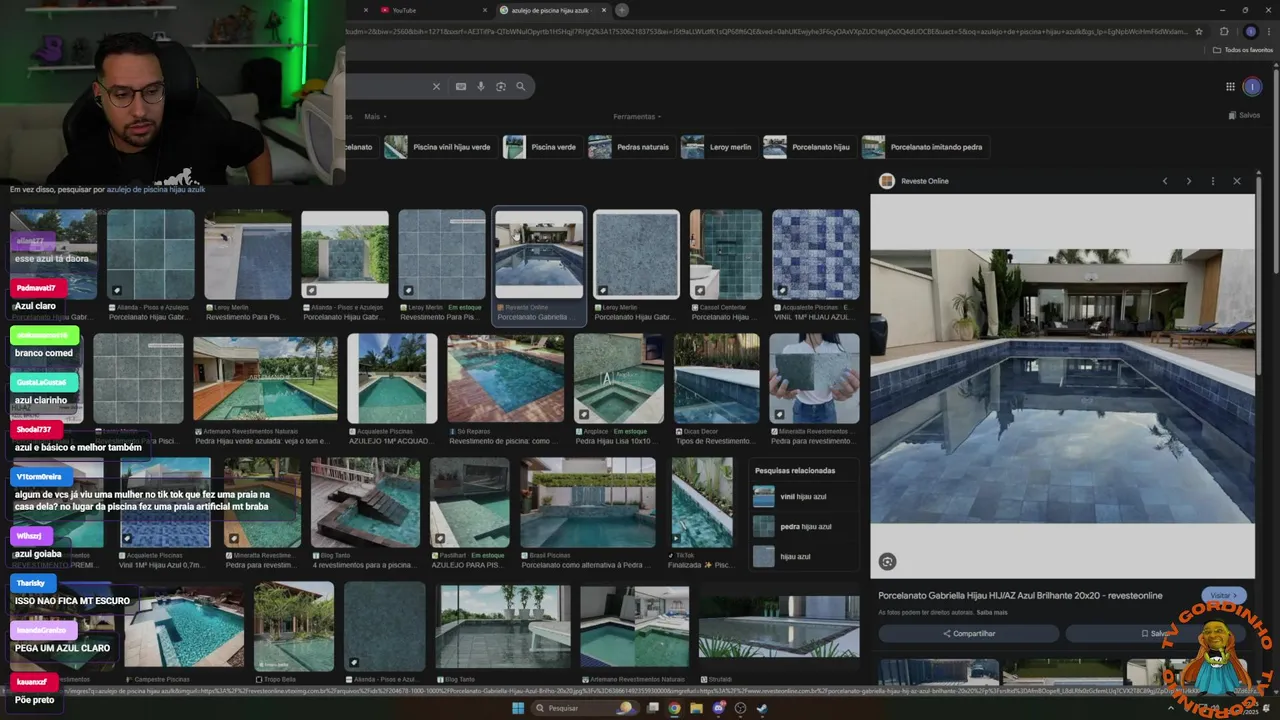Open the TikTok Finalizada pool thumbnail
This screenshot has width=1280, height=720.
(x=702, y=503)
